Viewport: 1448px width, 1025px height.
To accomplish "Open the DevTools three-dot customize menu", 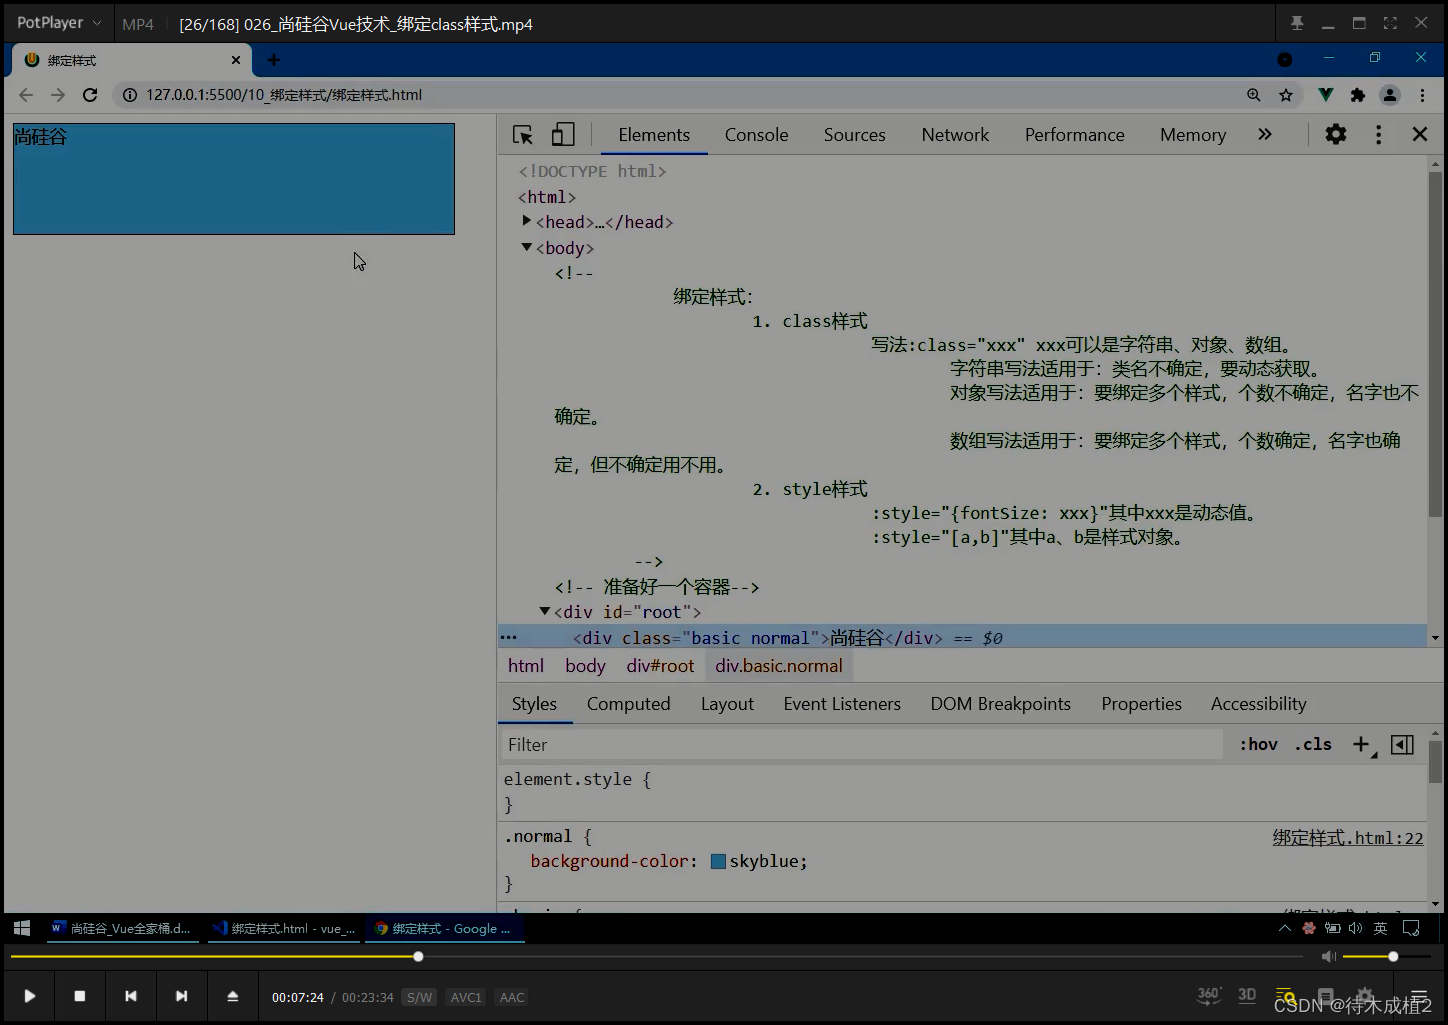I will point(1378,134).
